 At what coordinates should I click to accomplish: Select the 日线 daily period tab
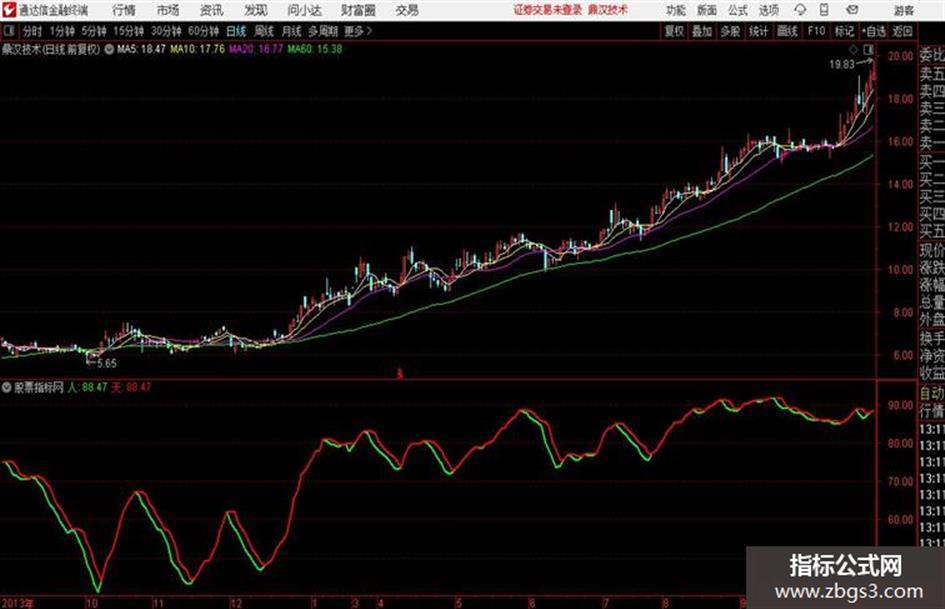point(236,31)
